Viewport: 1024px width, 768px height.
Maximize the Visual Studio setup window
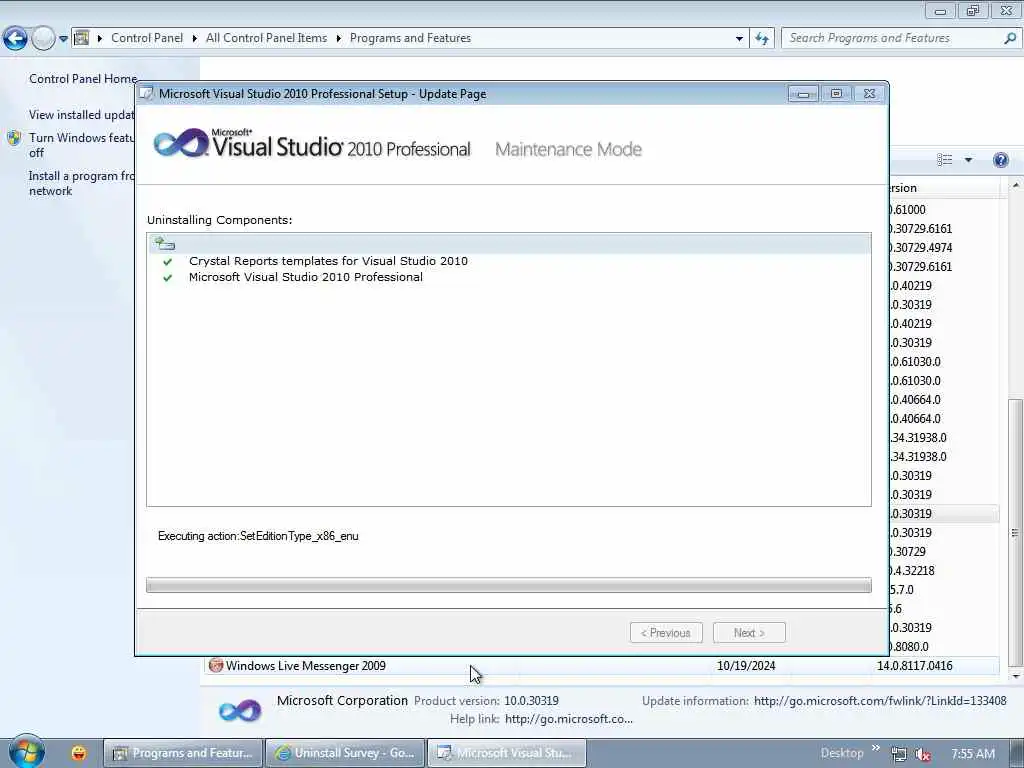837,94
